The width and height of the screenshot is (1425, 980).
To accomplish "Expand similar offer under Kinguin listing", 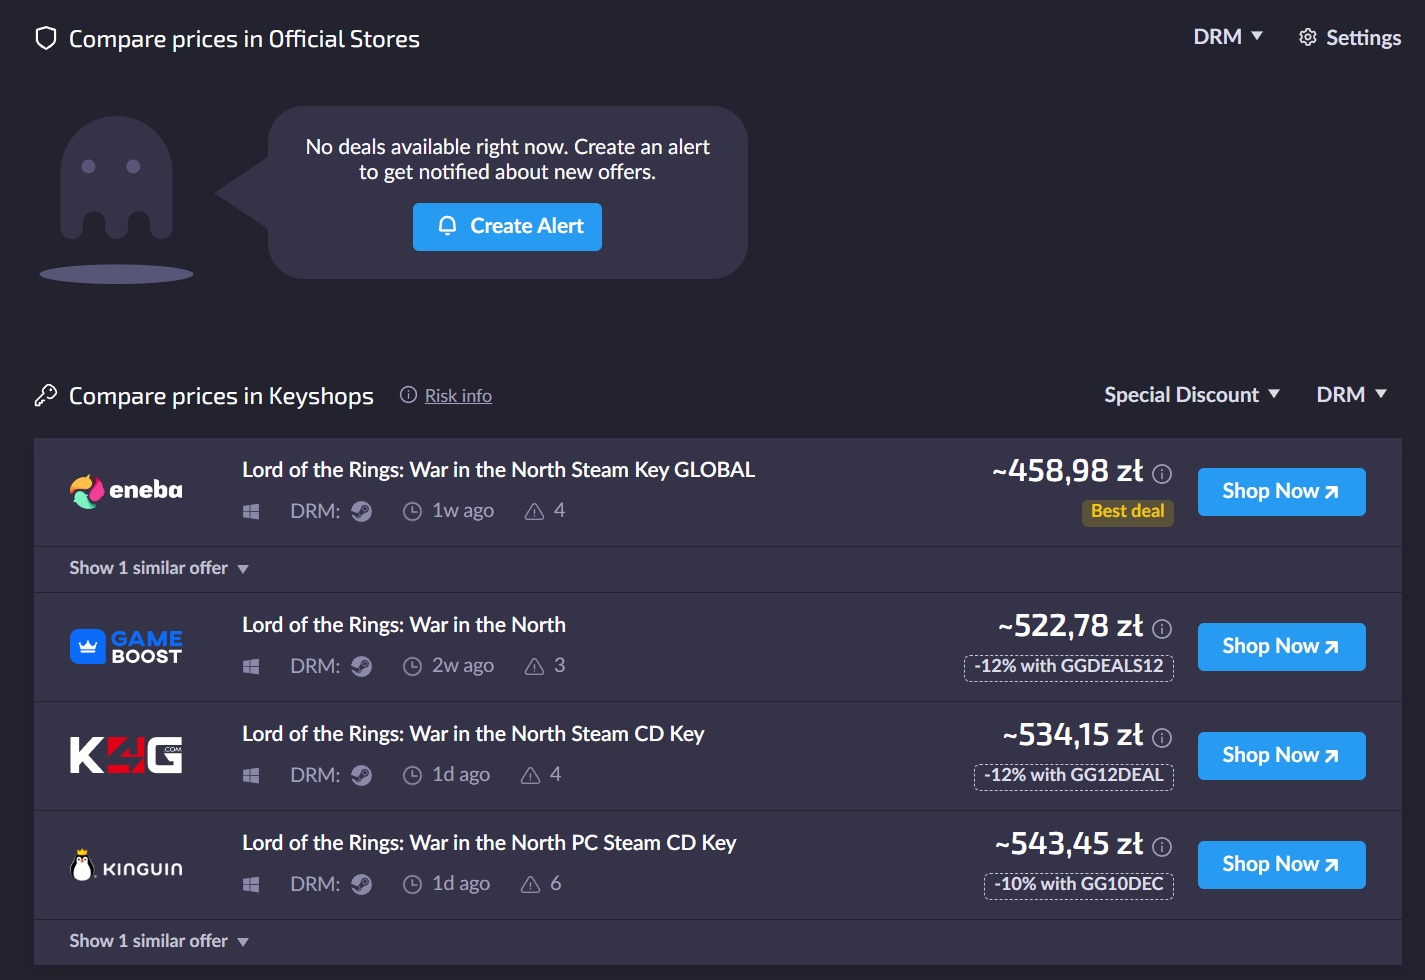I will (158, 941).
